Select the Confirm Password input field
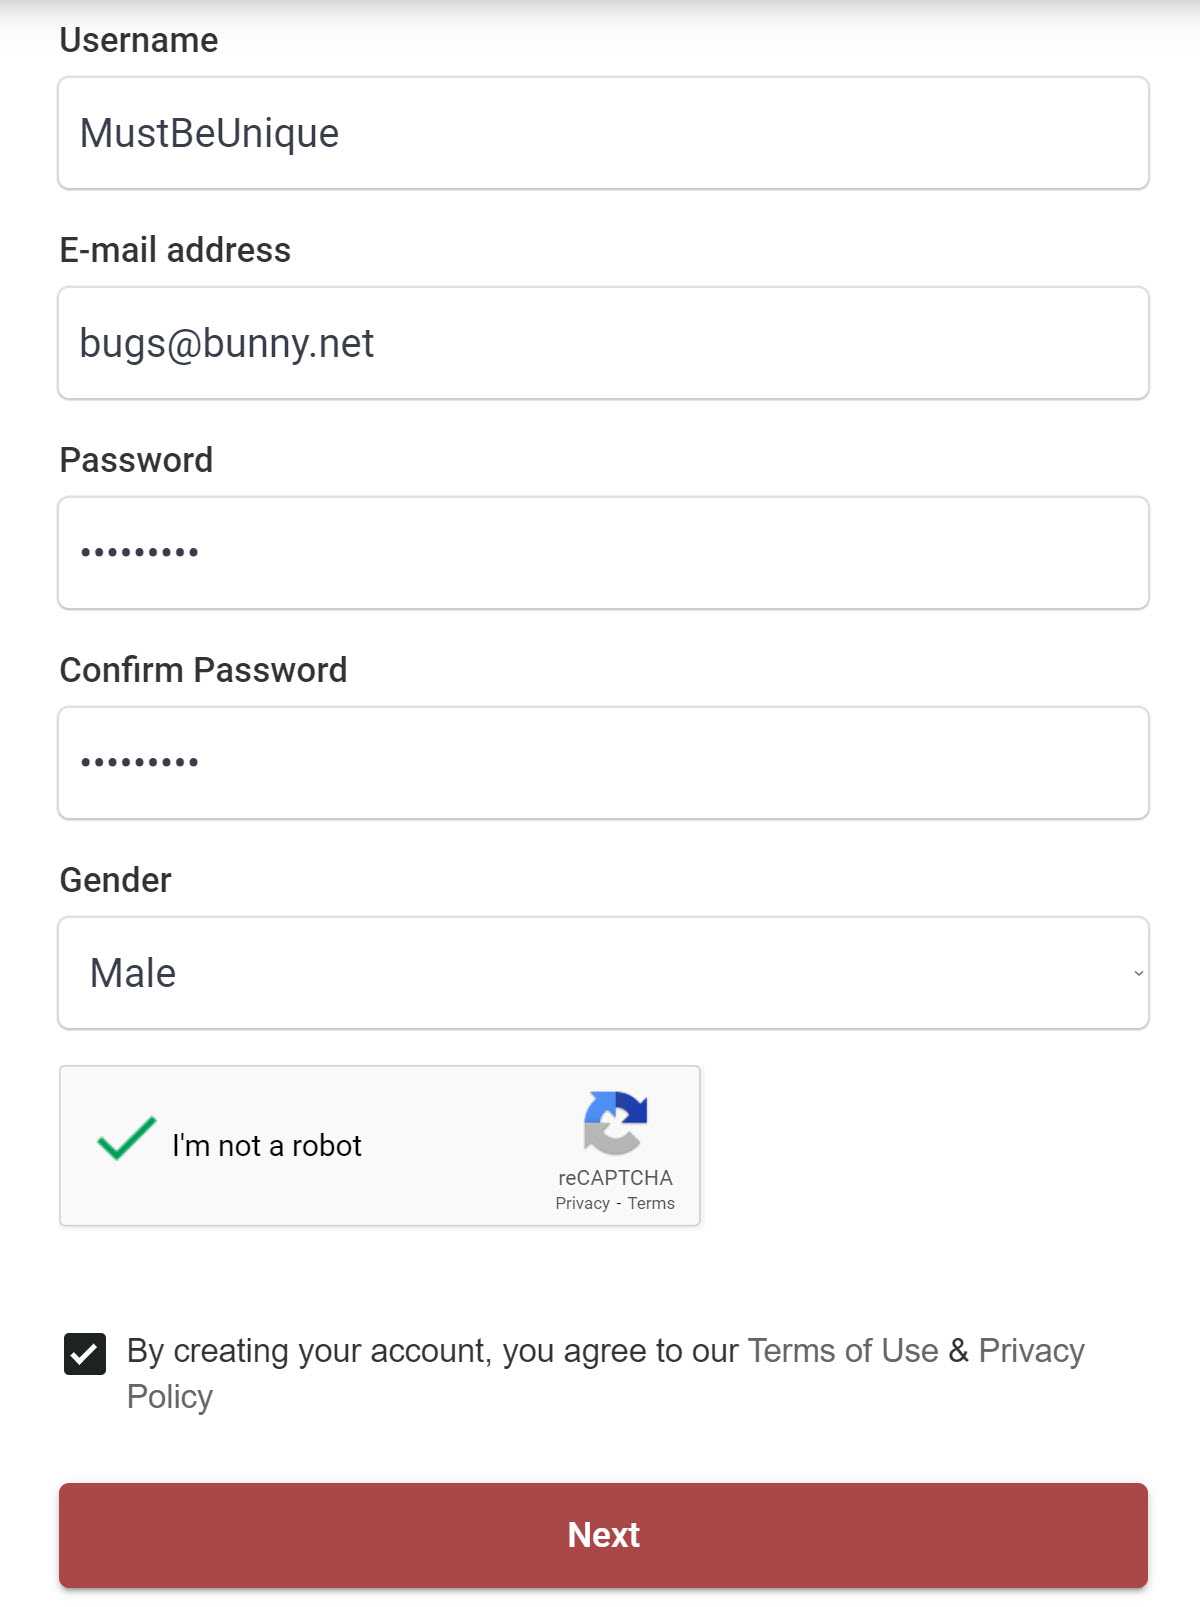This screenshot has height=1607, width=1200. click(603, 763)
